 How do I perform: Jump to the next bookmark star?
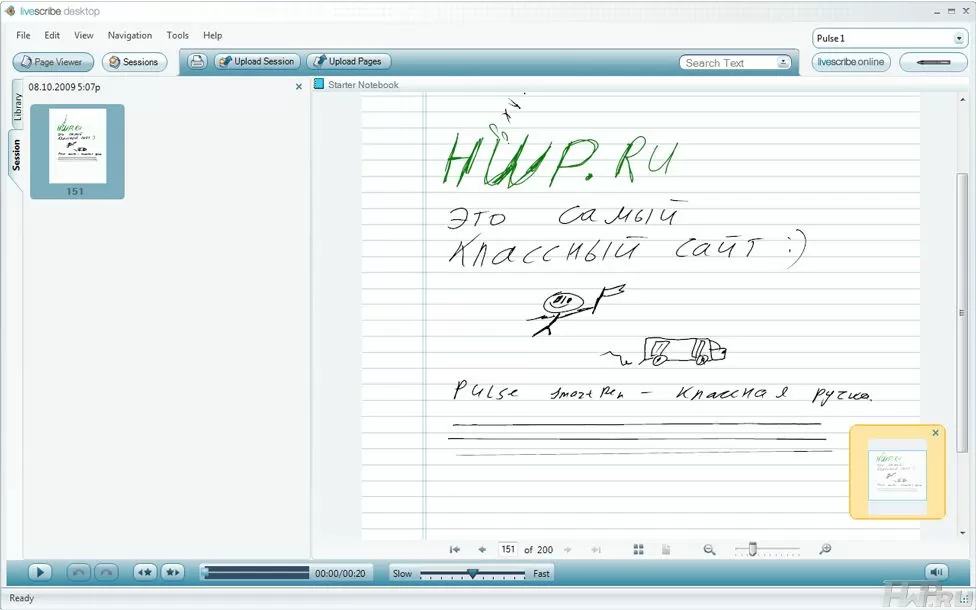(x=172, y=572)
